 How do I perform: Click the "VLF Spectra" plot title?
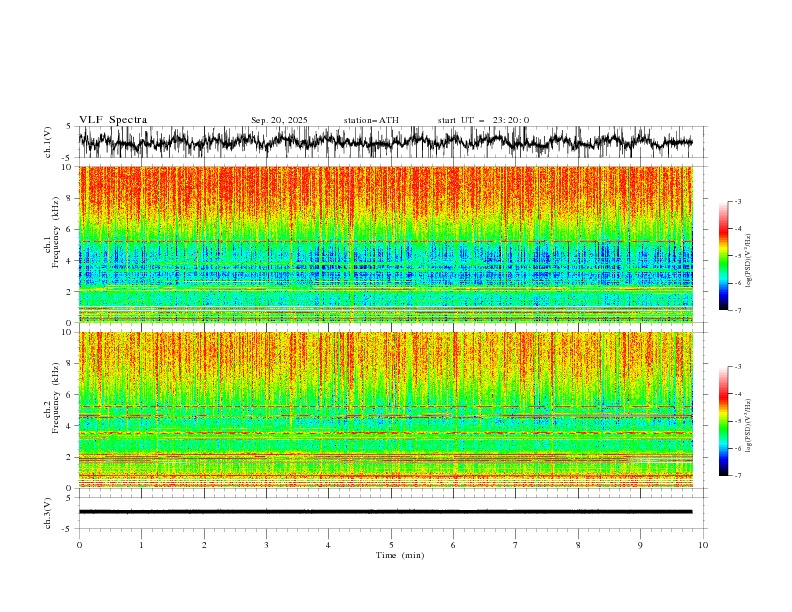[x=113, y=120]
